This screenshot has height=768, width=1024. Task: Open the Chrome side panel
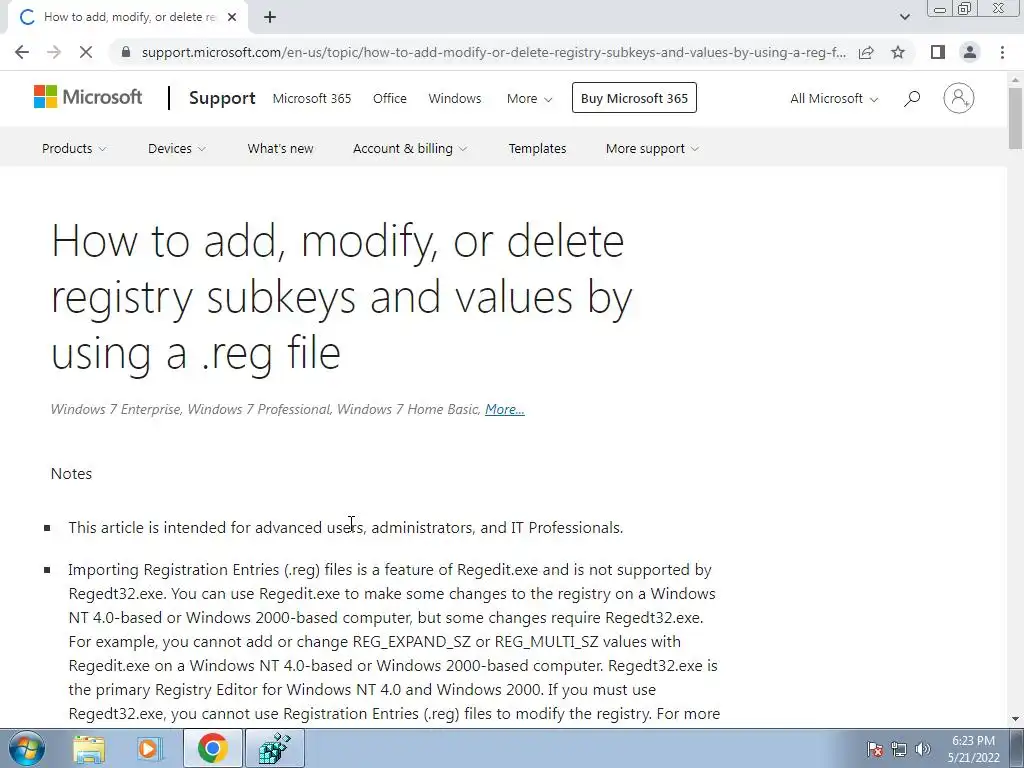click(x=938, y=52)
